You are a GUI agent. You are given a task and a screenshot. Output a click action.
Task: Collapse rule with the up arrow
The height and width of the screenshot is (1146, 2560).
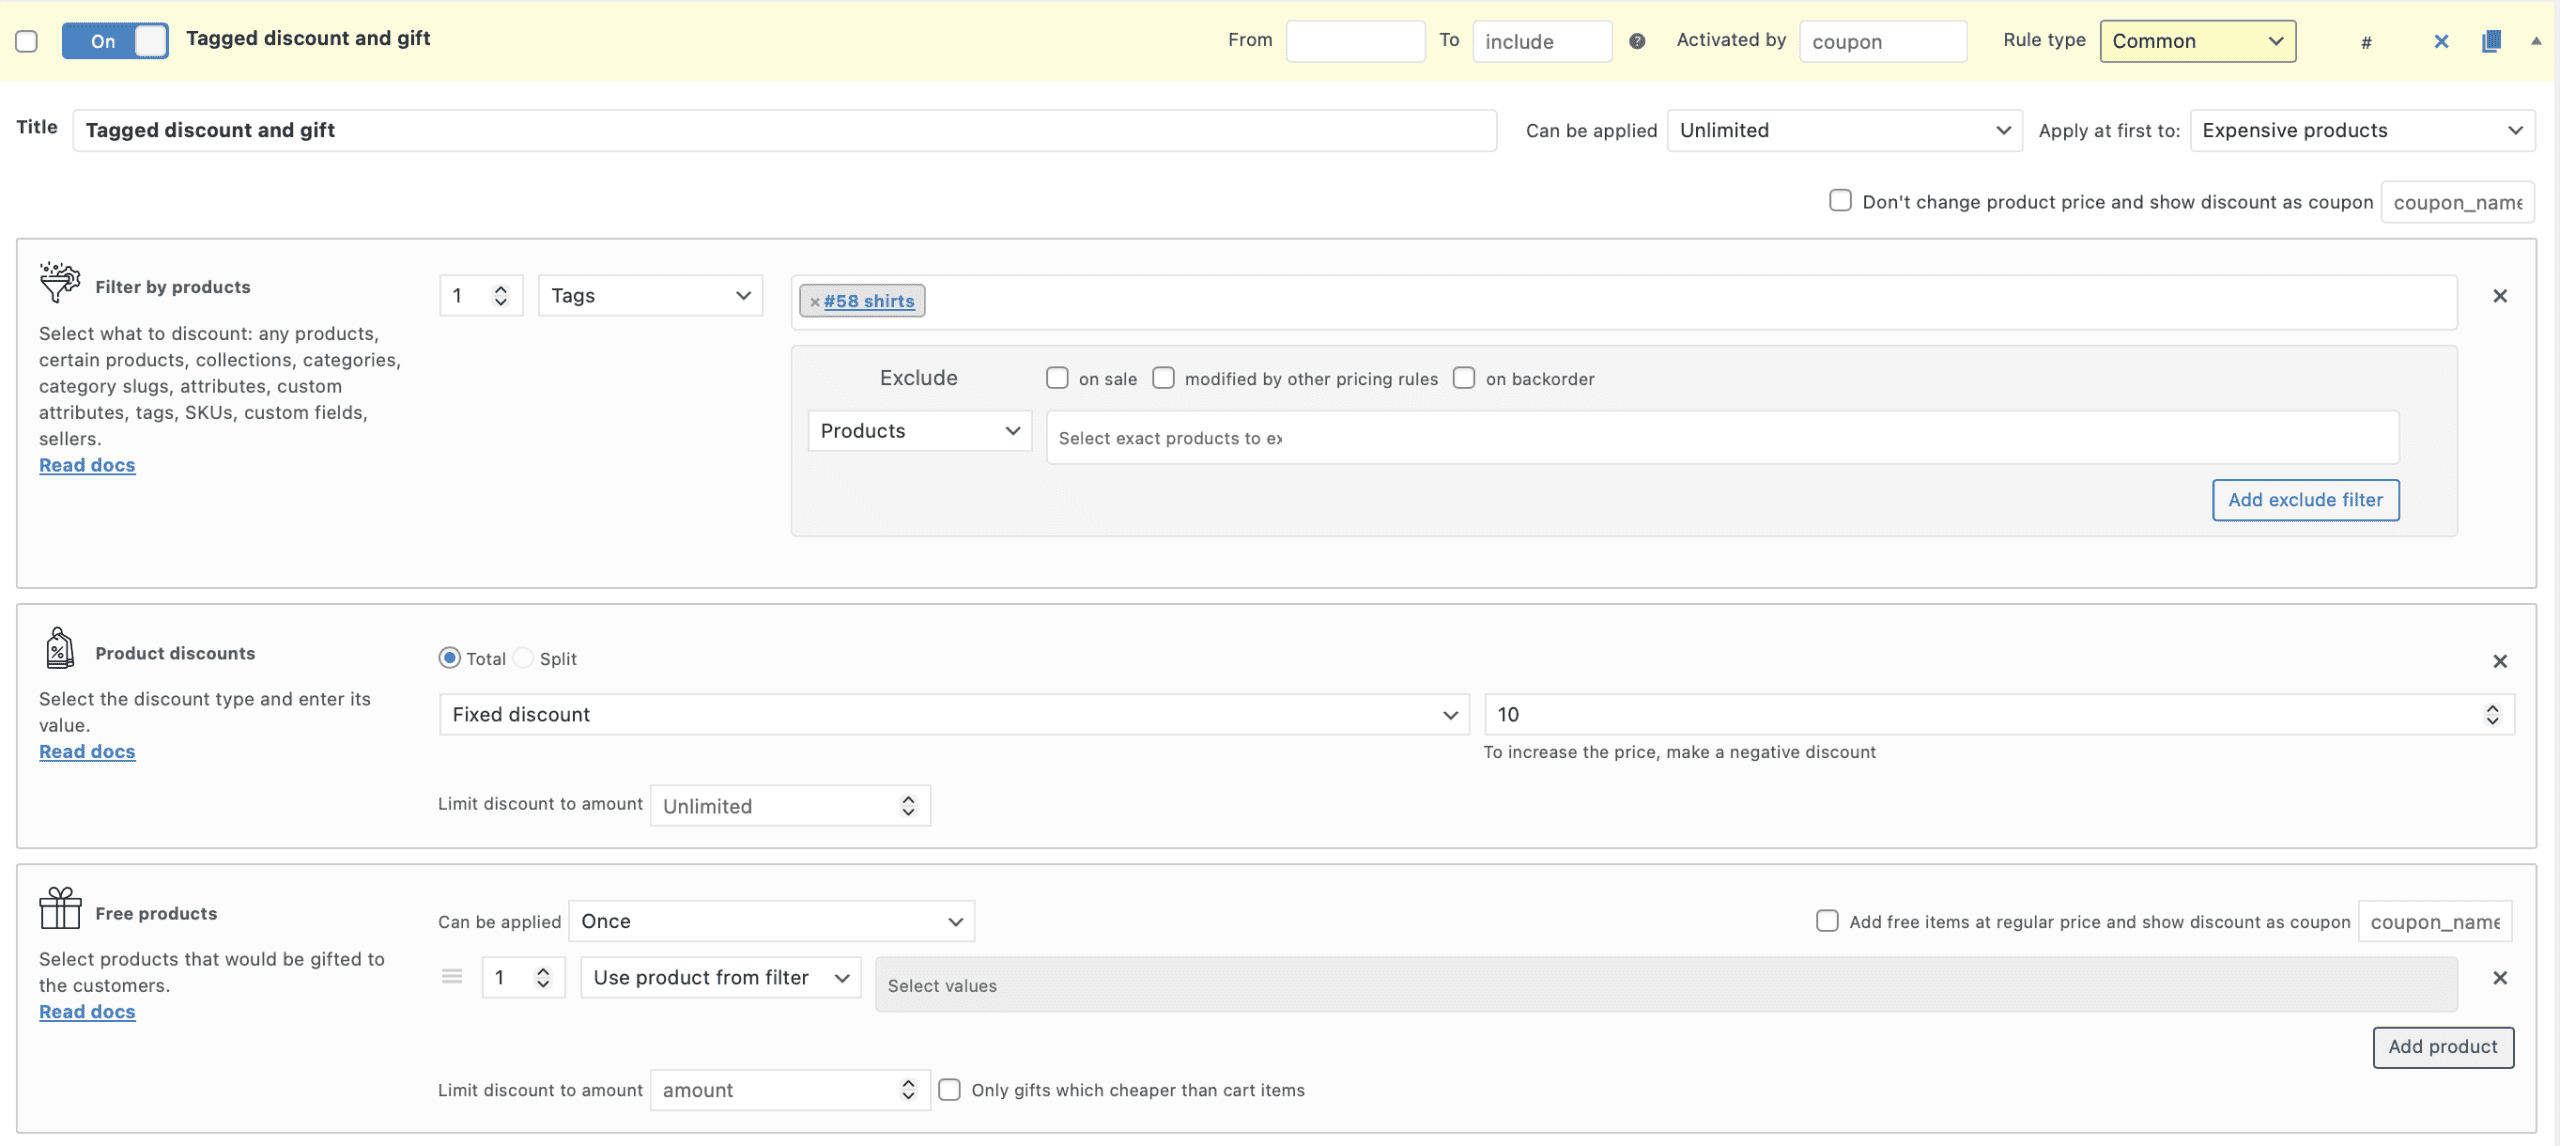point(2536,41)
